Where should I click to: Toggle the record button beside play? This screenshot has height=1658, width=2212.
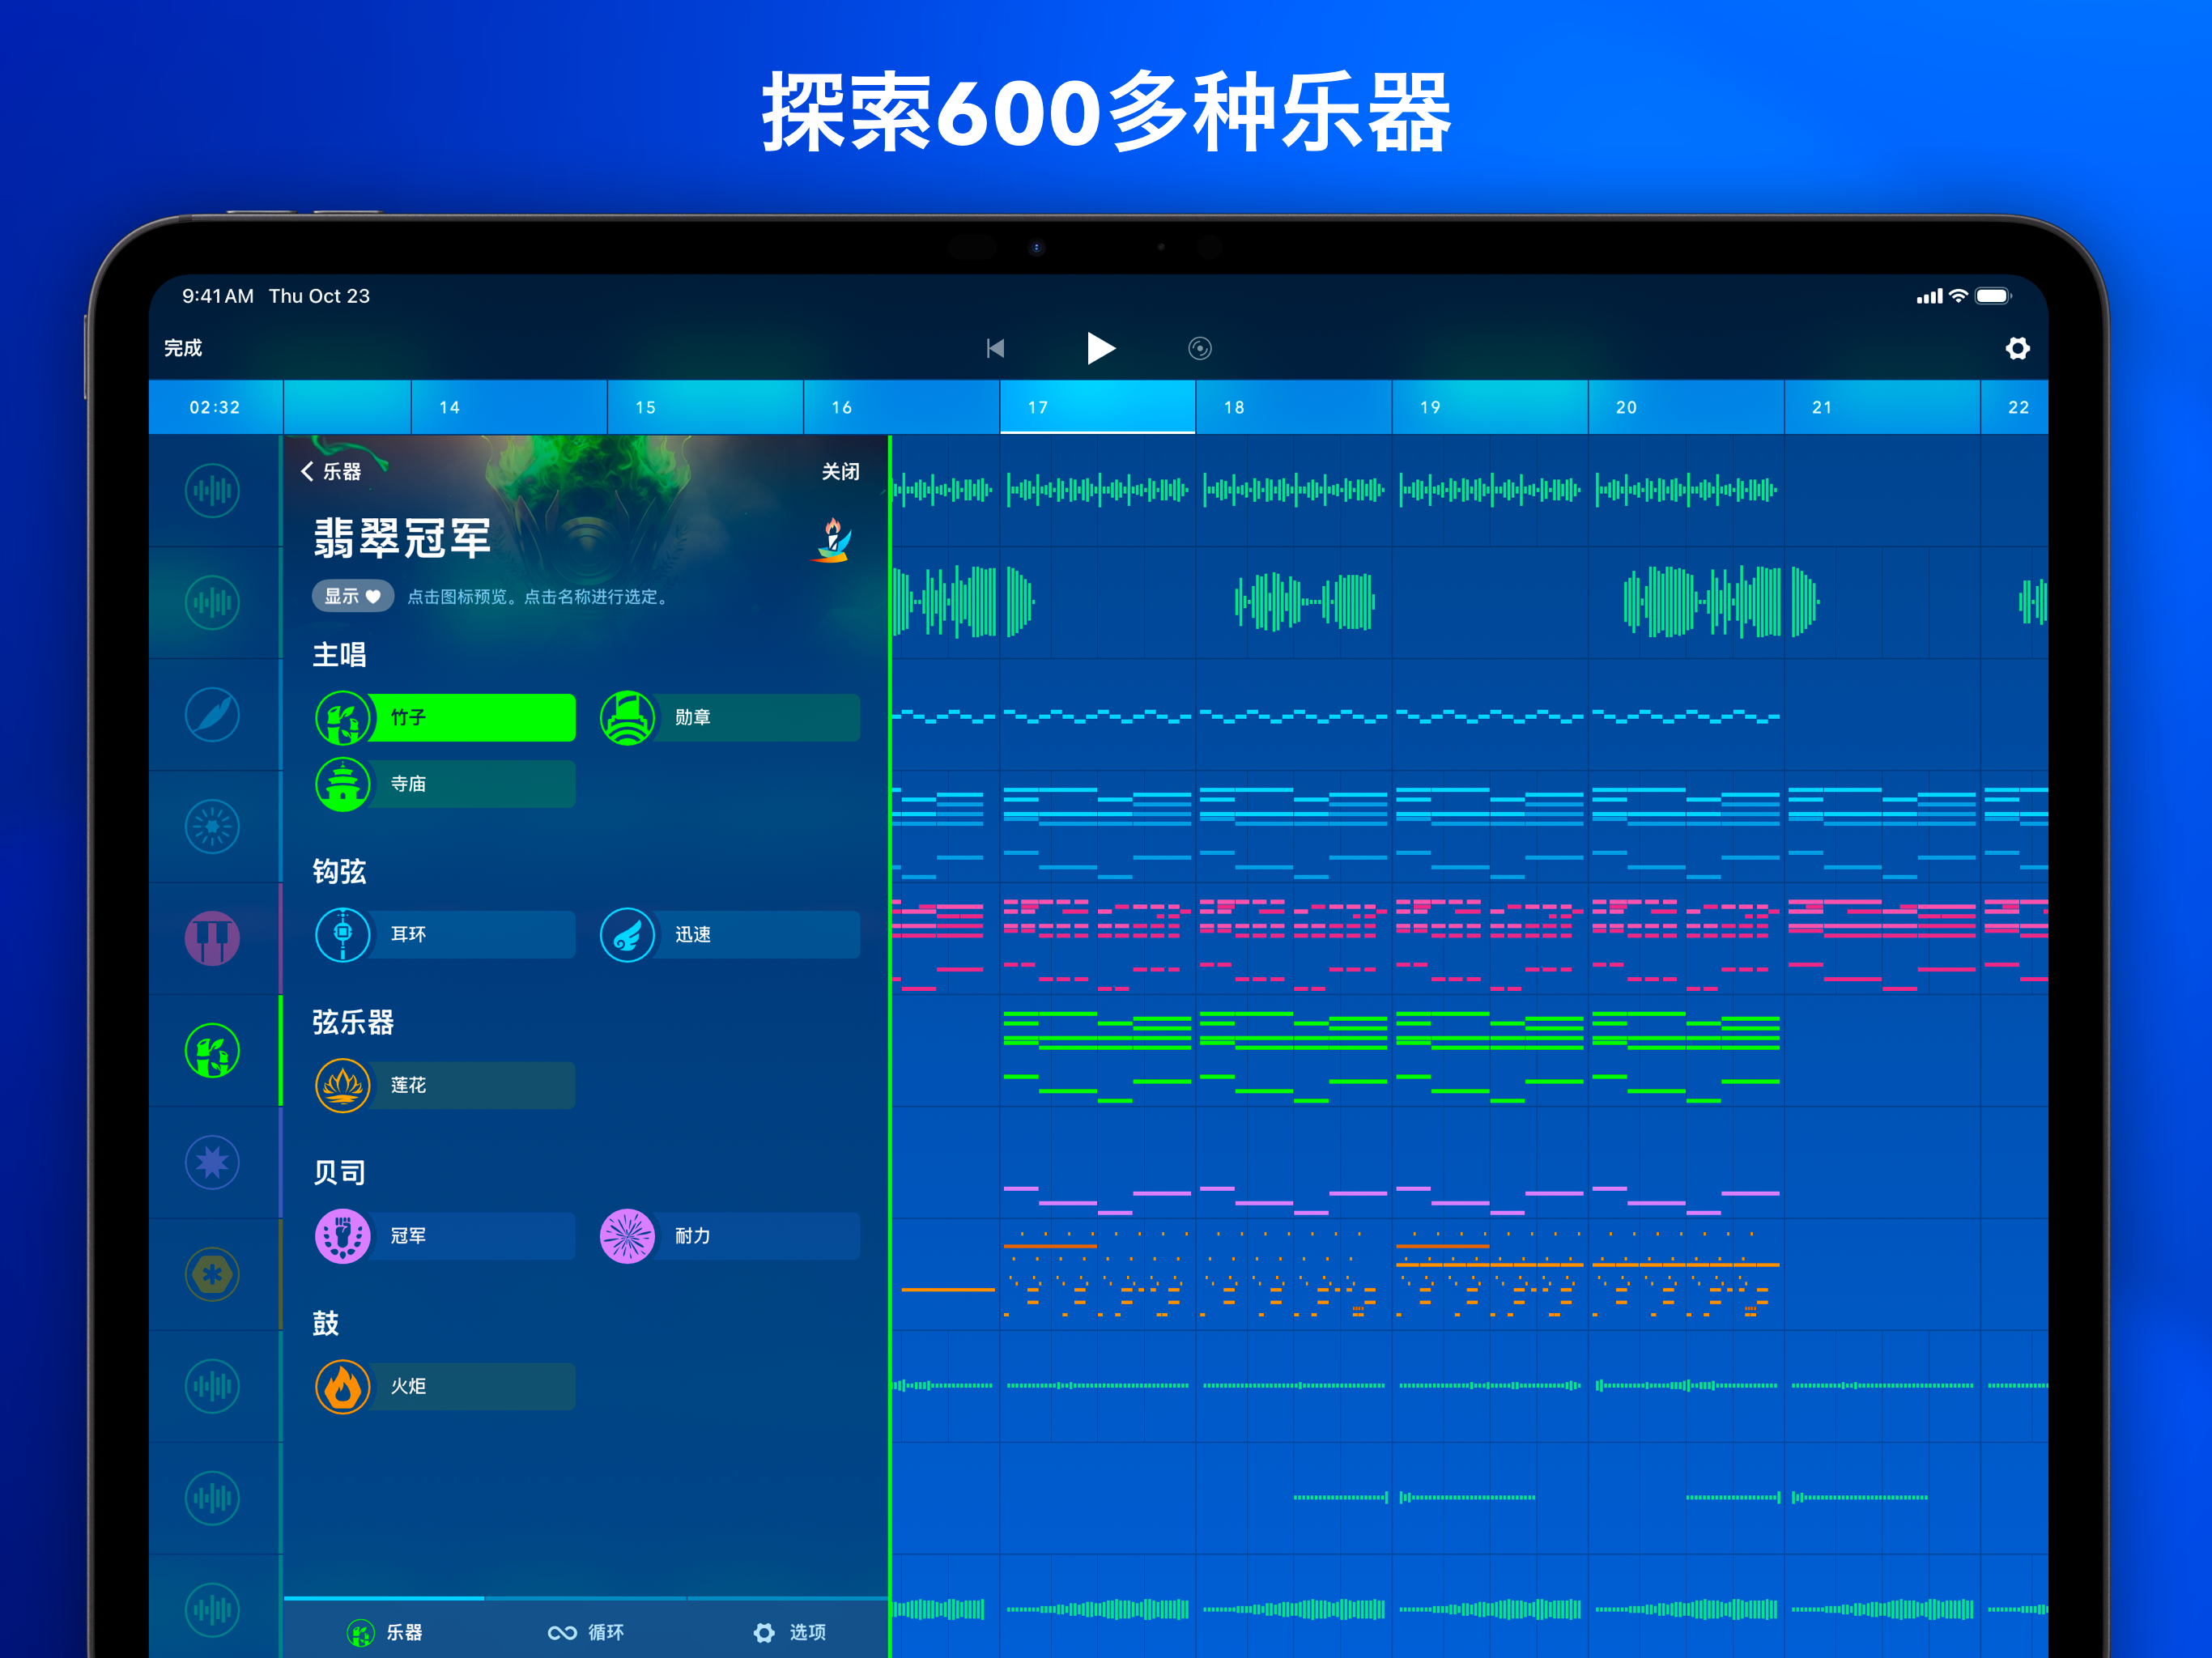[1199, 348]
